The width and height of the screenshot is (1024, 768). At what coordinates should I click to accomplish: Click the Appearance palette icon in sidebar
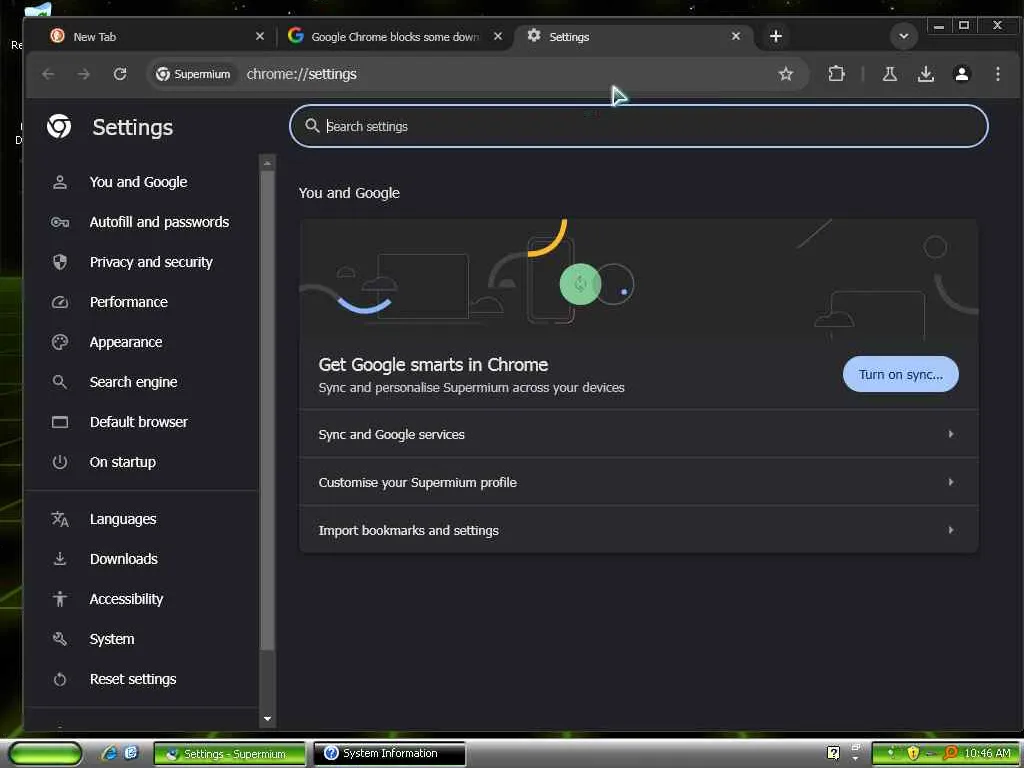pyautogui.click(x=59, y=342)
